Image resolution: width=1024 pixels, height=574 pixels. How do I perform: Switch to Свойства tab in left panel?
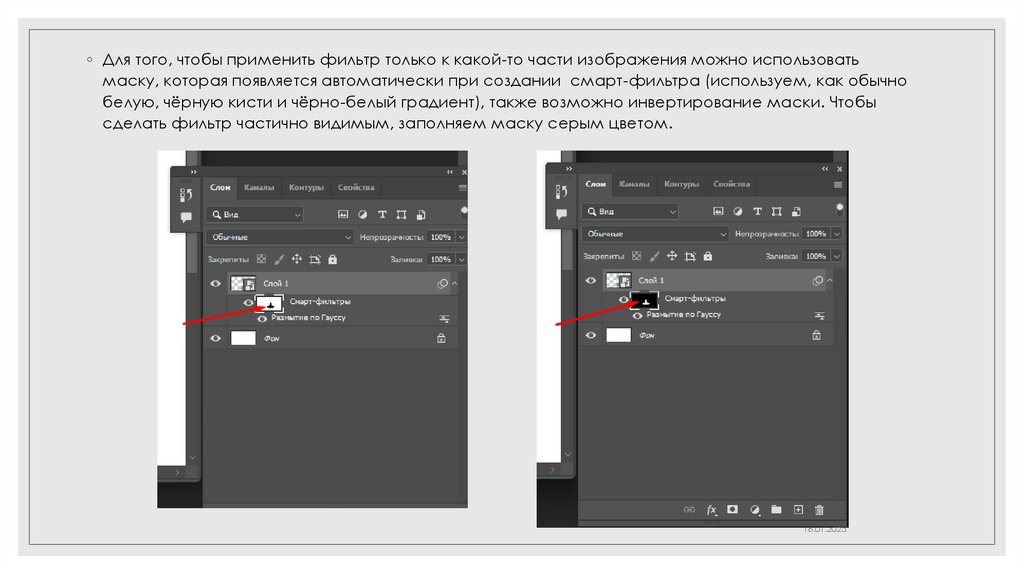tap(356, 187)
